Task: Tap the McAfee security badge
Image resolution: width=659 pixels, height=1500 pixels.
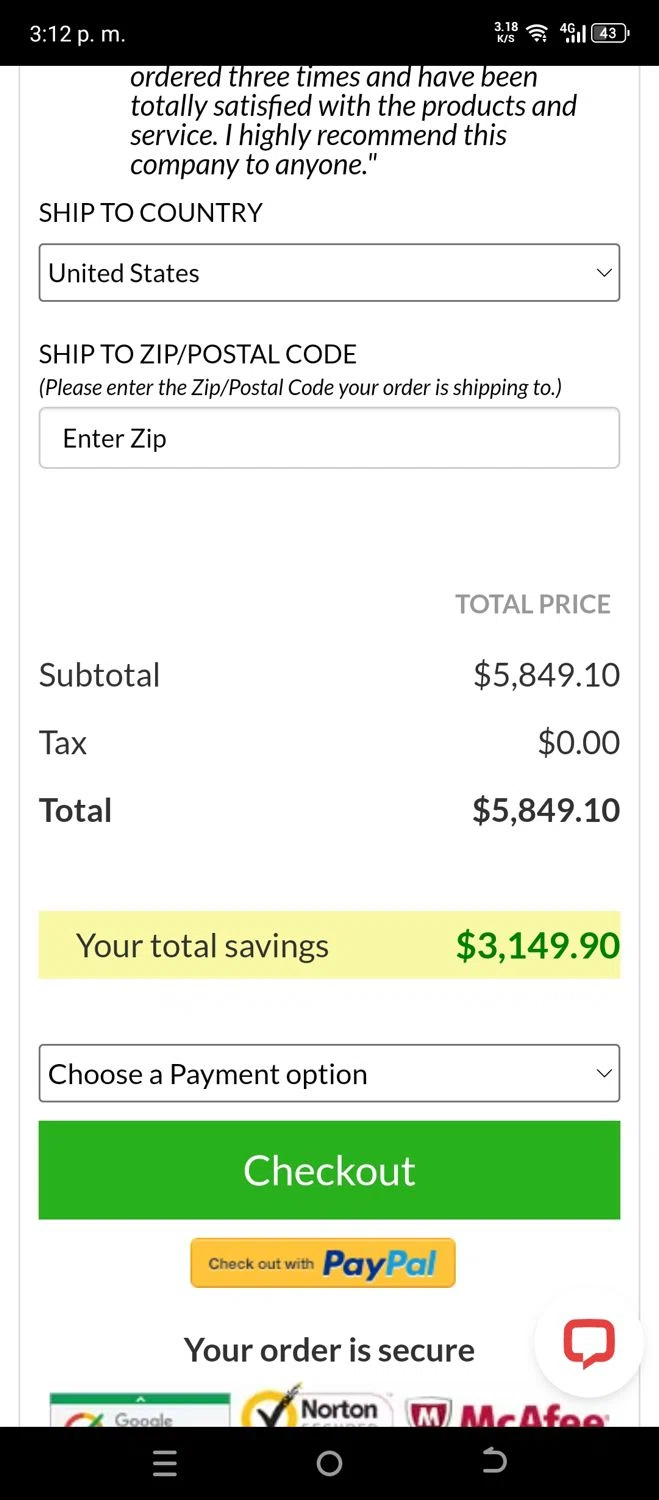Action: pos(506,1411)
